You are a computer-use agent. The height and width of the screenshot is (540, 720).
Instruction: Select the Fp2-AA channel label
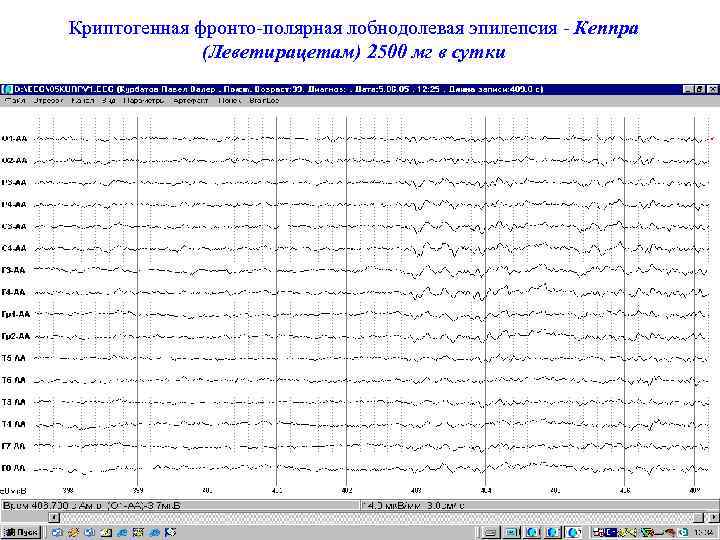point(16,337)
